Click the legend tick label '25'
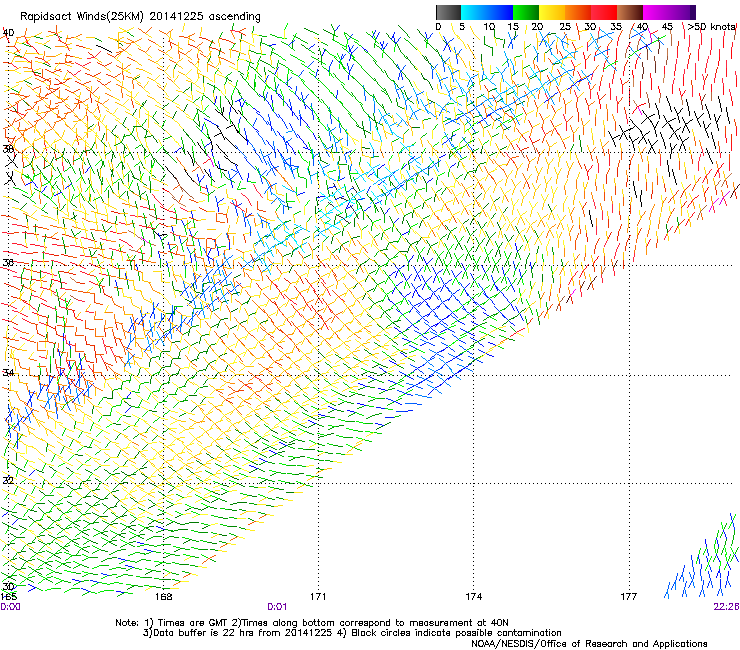Image resolution: width=740 pixels, height=650 pixels. point(565,27)
